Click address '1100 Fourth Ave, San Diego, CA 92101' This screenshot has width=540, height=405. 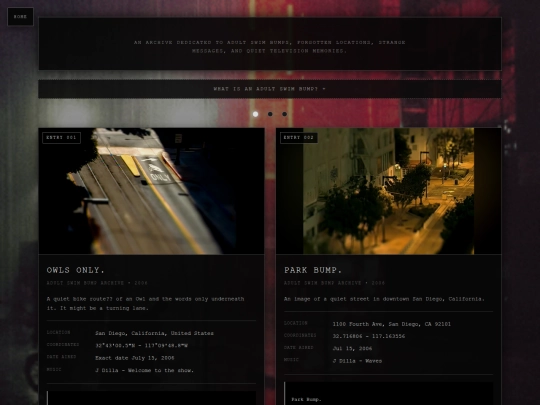392,324
